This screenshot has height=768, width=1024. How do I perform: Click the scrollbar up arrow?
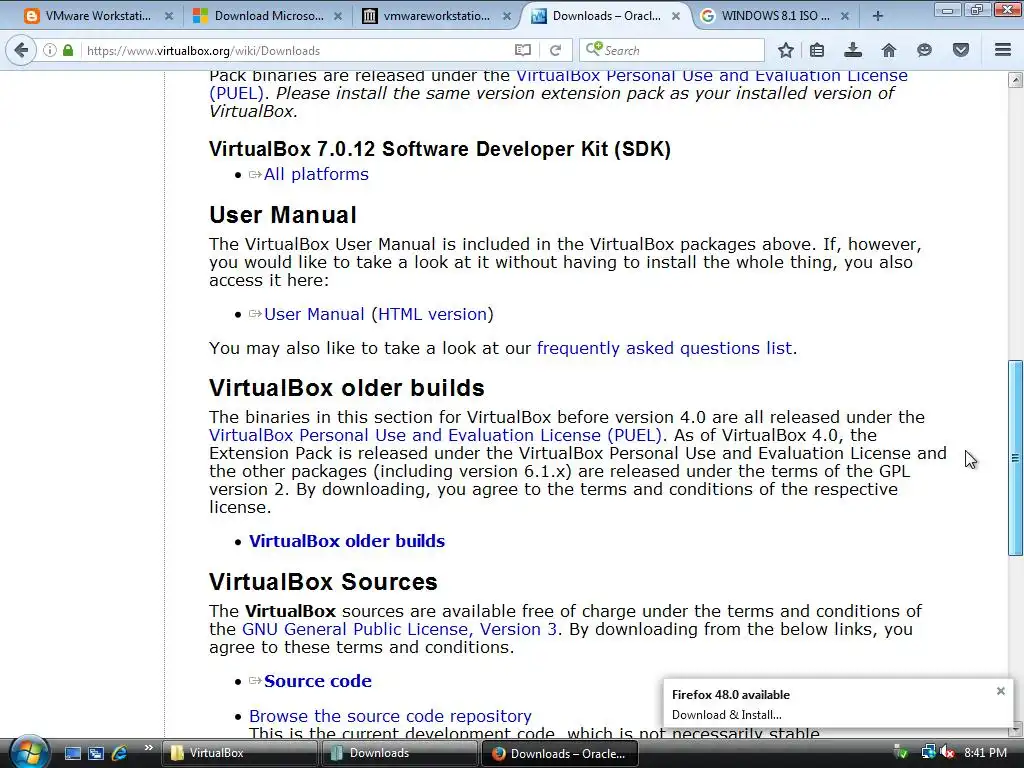pyautogui.click(x=1015, y=80)
